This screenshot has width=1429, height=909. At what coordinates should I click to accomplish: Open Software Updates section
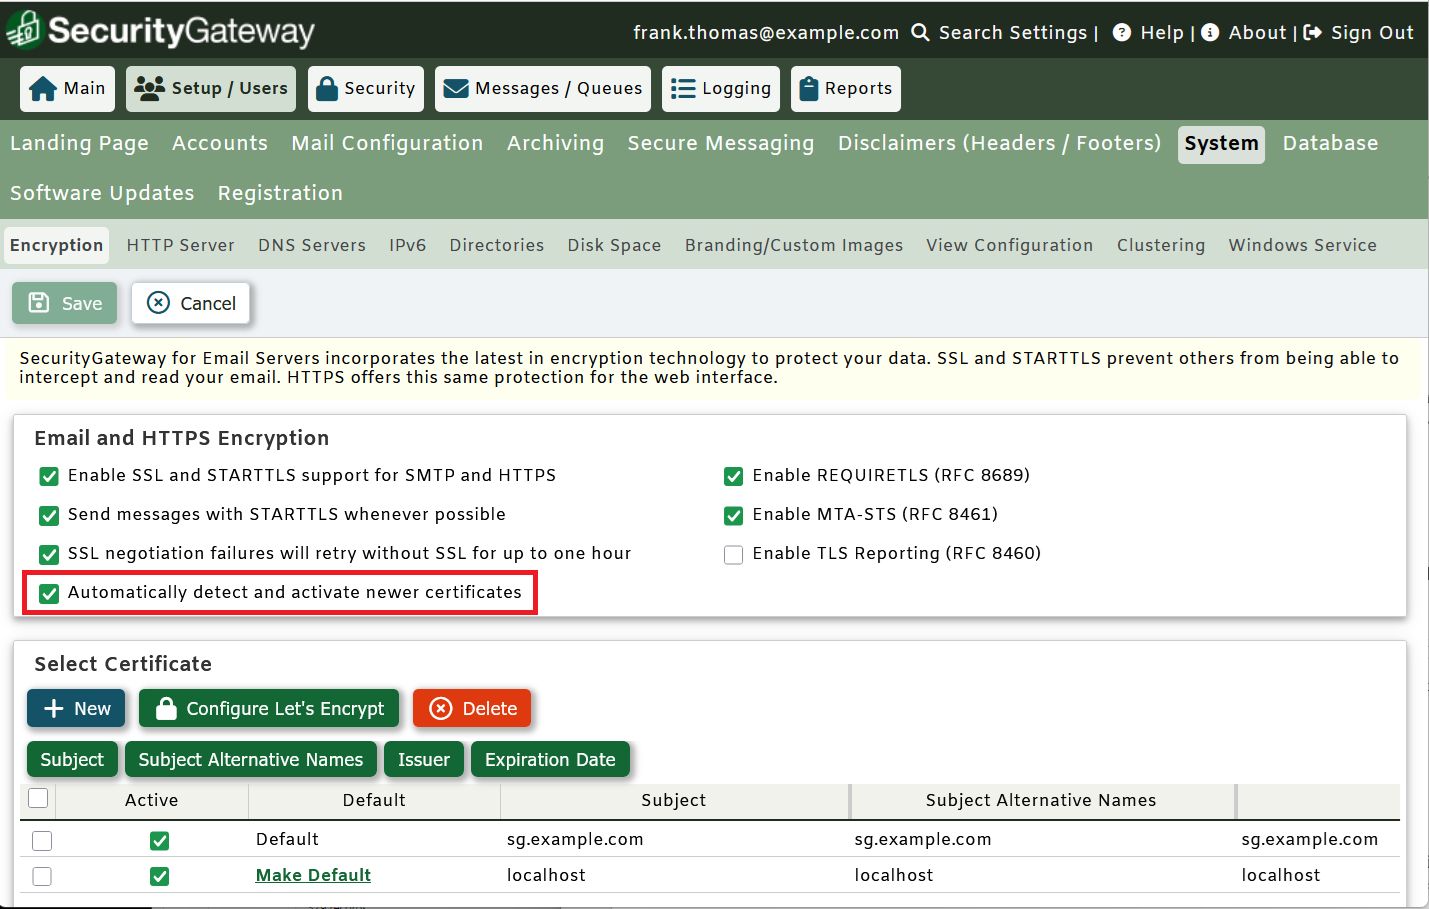click(x=102, y=194)
